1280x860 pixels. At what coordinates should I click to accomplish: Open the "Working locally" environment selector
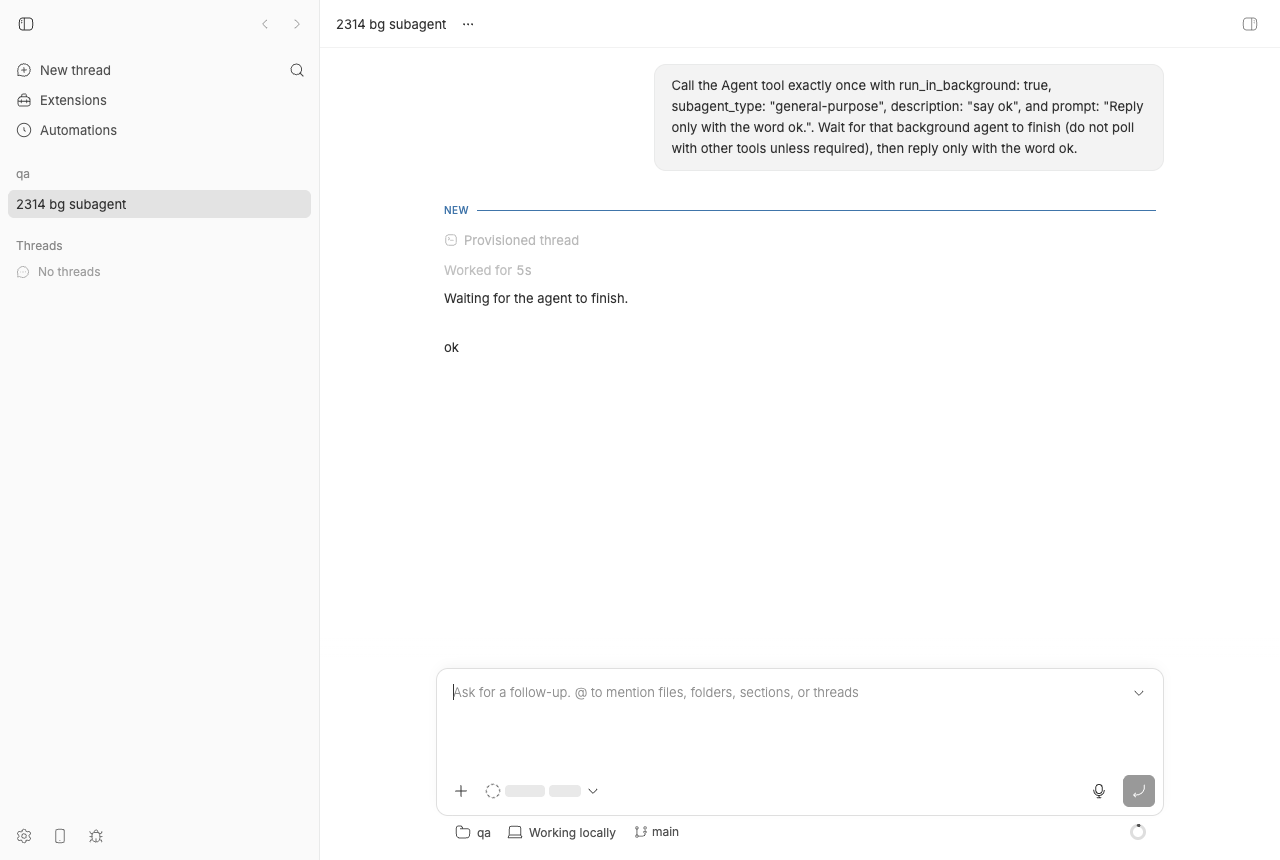(x=562, y=832)
